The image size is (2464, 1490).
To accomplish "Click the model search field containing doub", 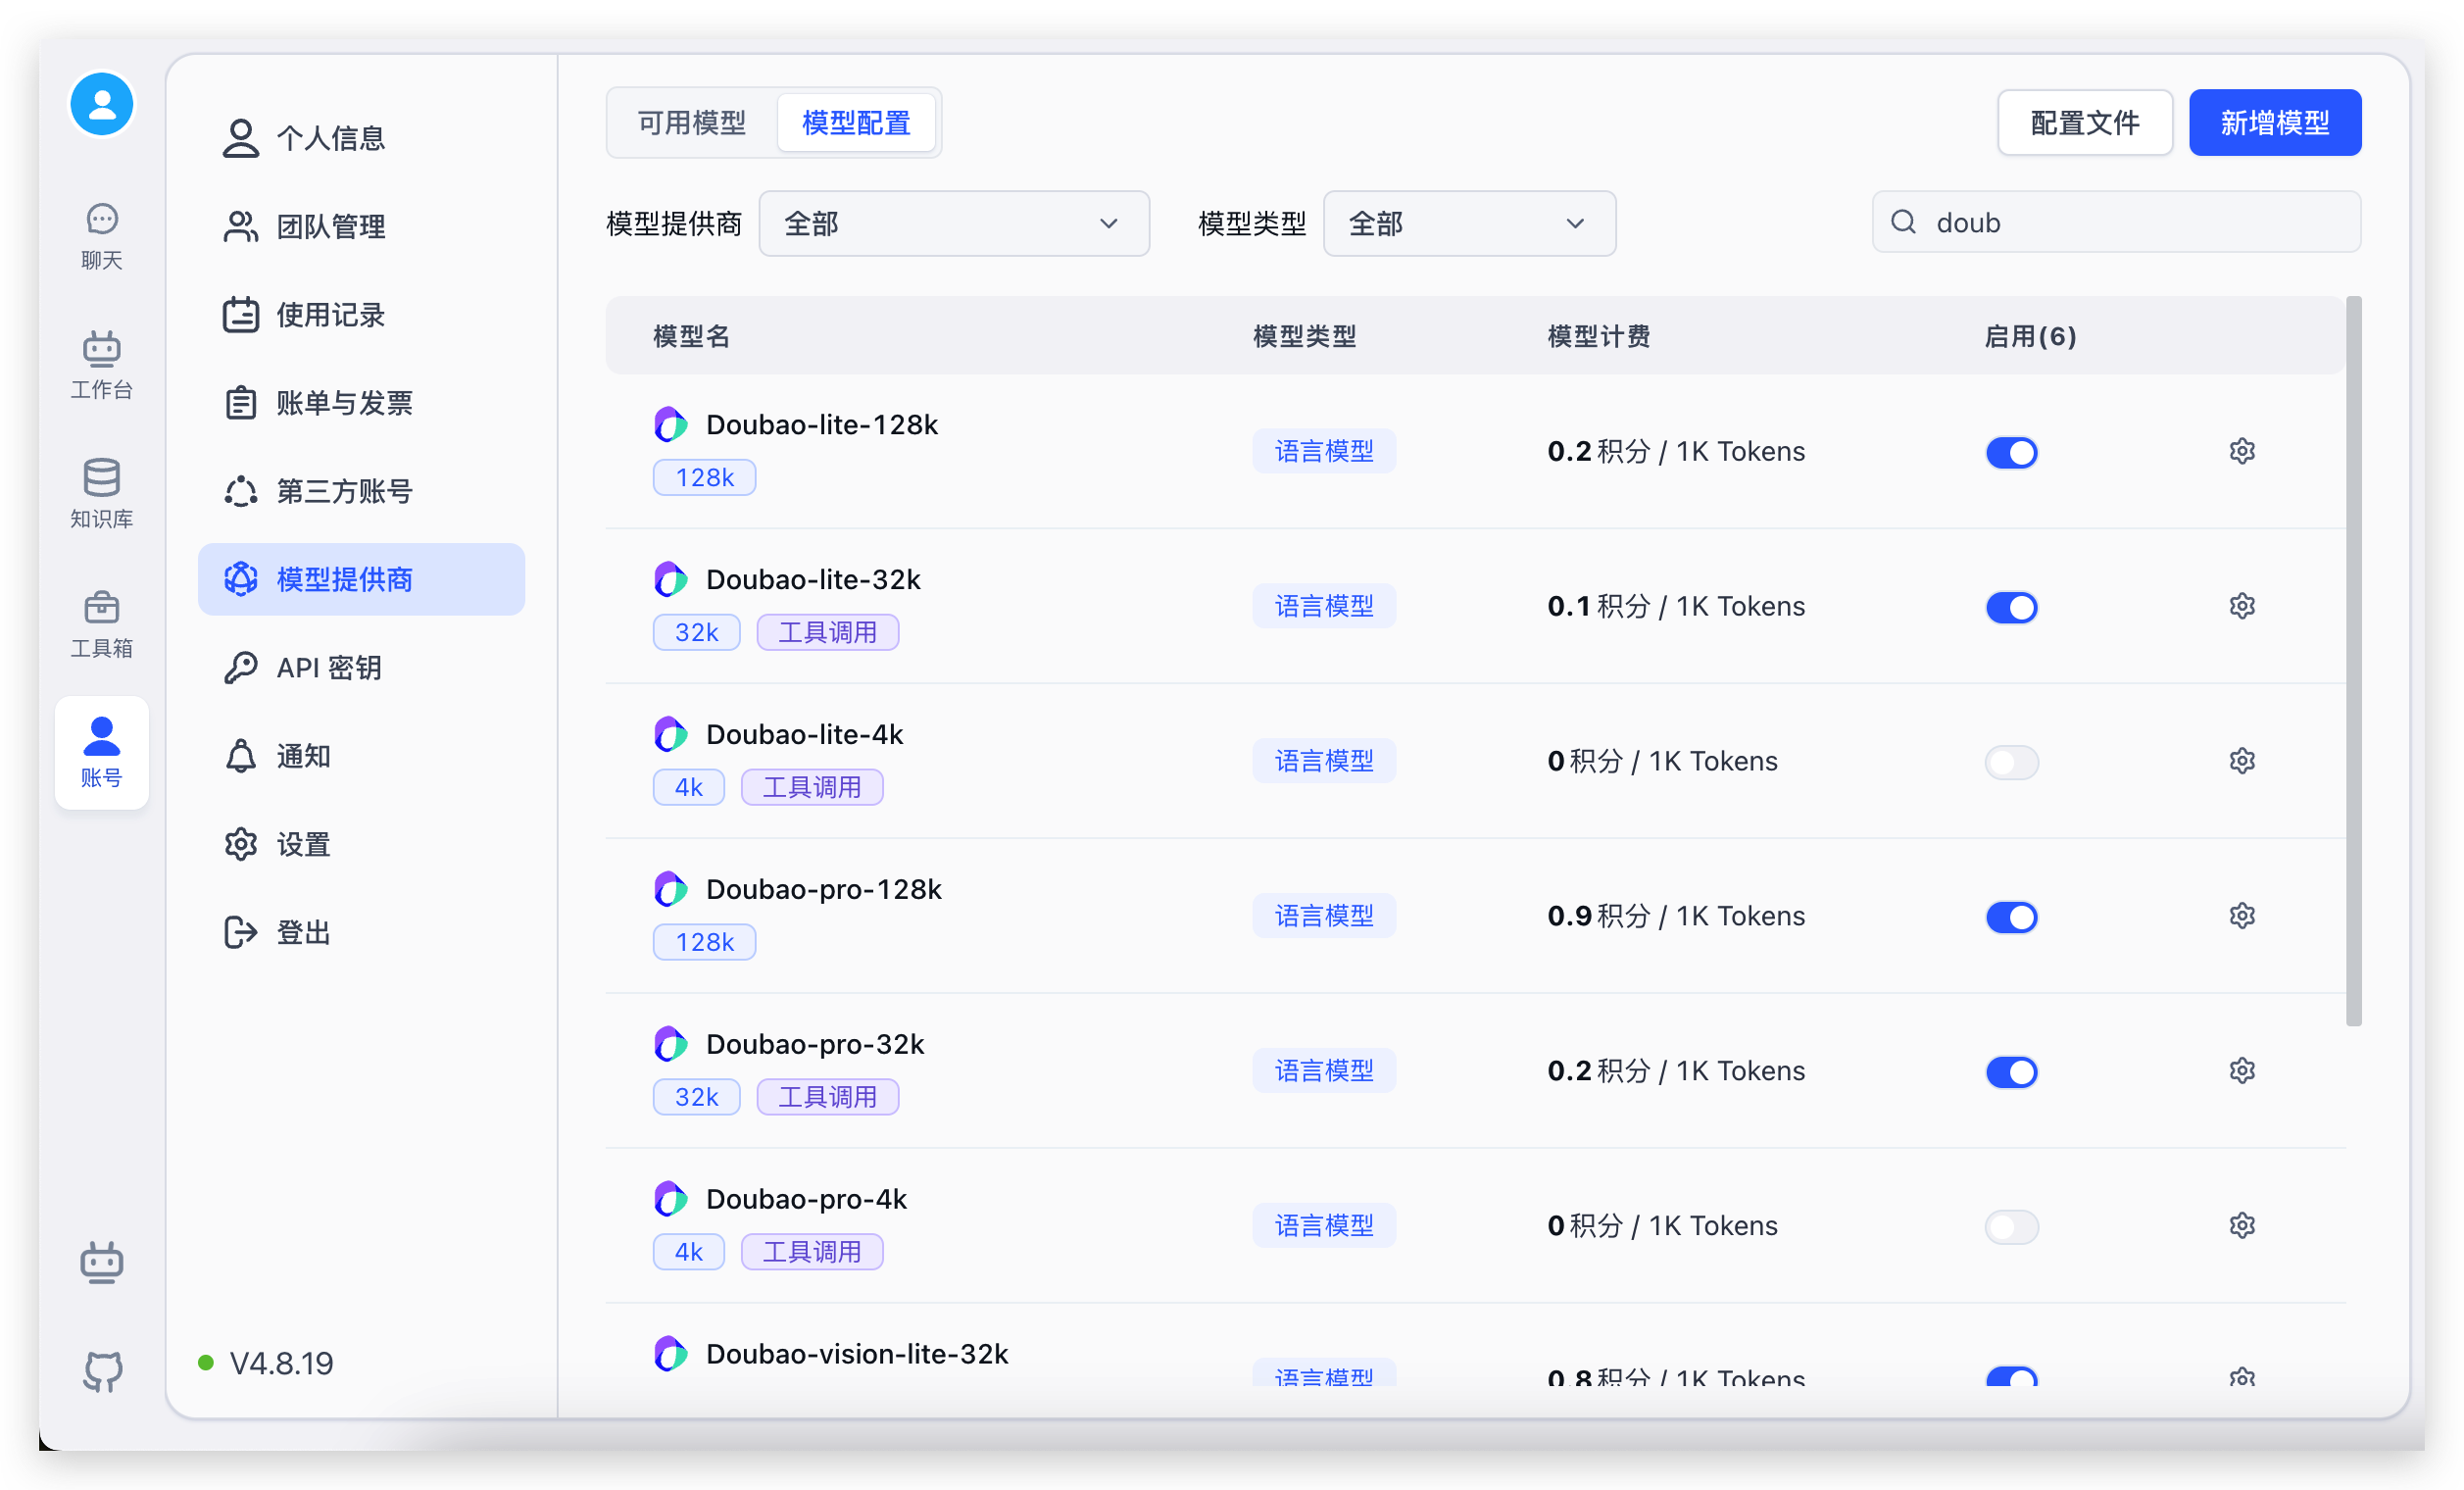I will tap(2130, 222).
